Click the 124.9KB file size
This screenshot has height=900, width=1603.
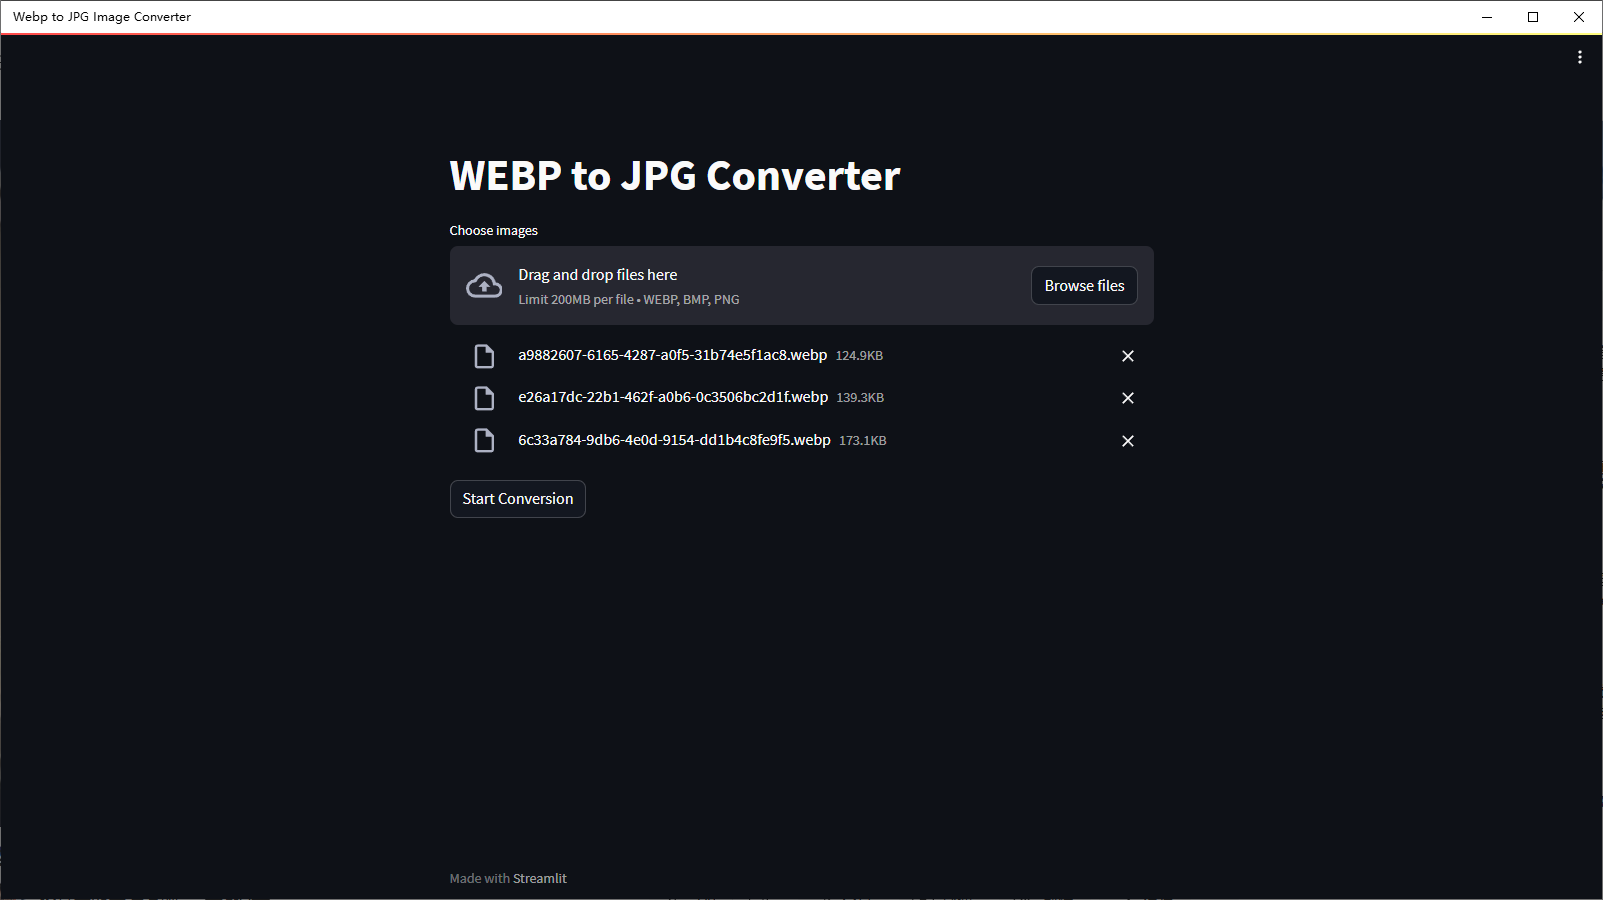(x=859, y=355)
